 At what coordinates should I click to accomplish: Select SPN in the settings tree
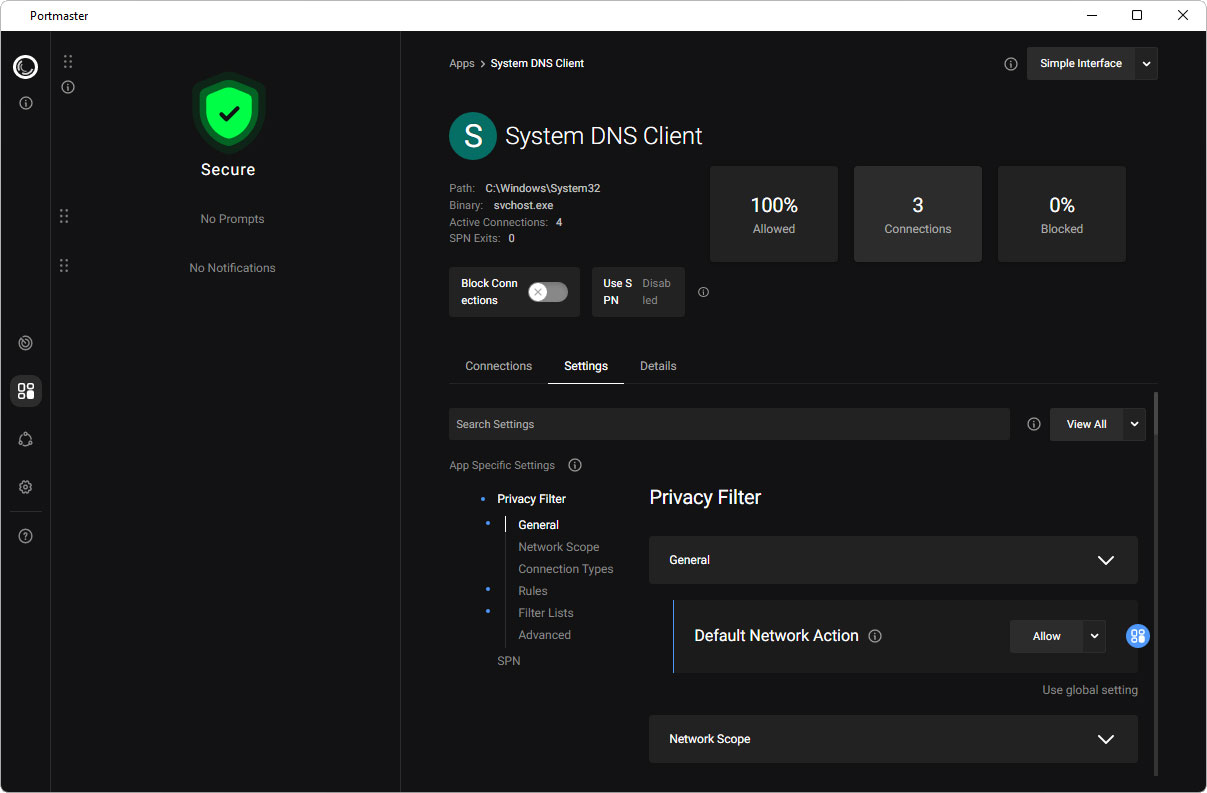coord(509,661)
